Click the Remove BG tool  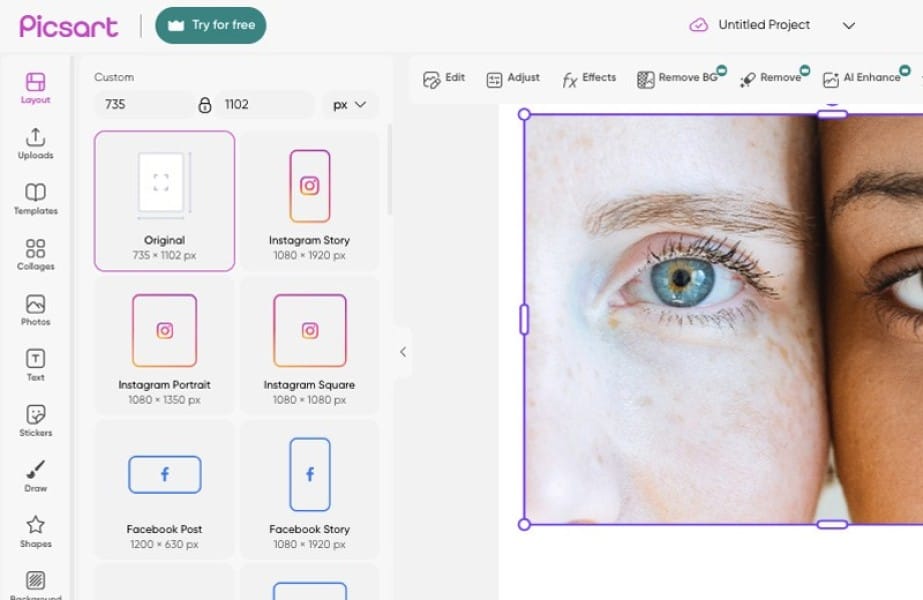click(677, 79)
